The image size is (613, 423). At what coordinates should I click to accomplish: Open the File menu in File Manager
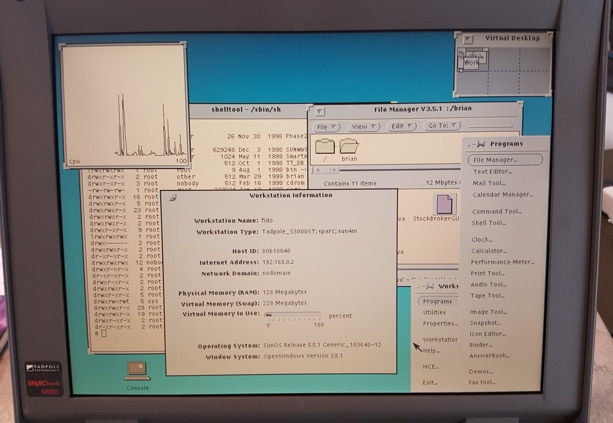point(326,127)
